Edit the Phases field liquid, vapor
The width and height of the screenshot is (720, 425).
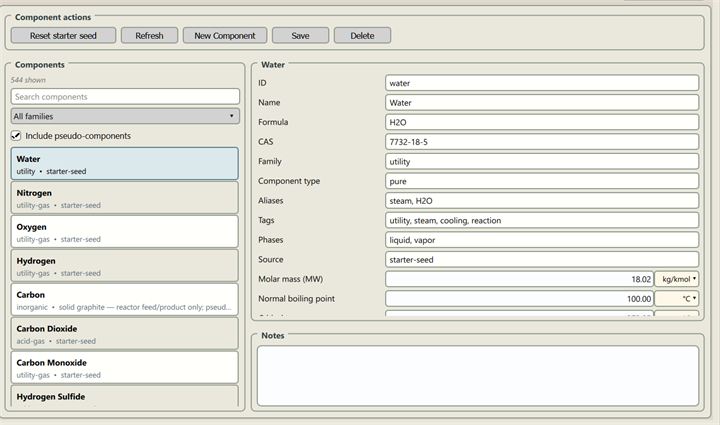pos(542,240)
